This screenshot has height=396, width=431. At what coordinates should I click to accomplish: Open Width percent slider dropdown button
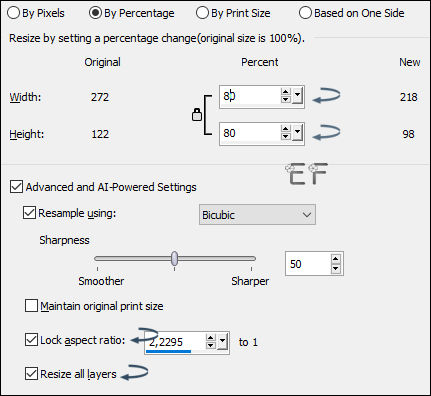point(297,96)
